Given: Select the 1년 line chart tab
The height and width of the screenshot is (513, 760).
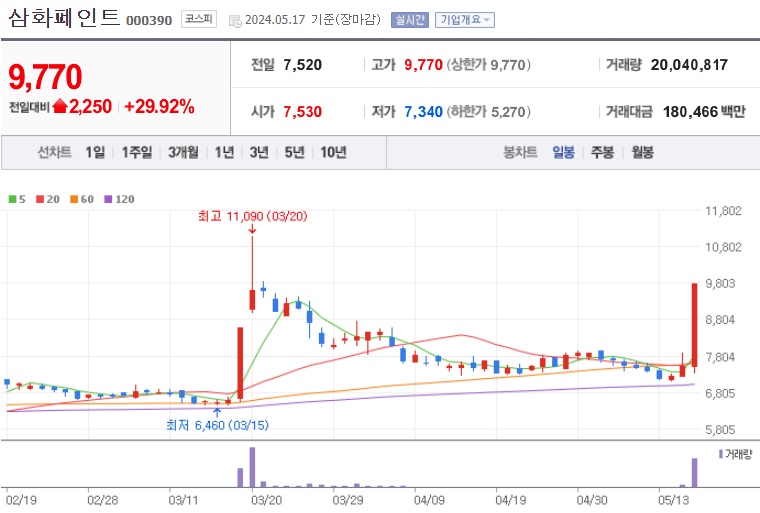Looking at the screenshot, I should 224,152.
